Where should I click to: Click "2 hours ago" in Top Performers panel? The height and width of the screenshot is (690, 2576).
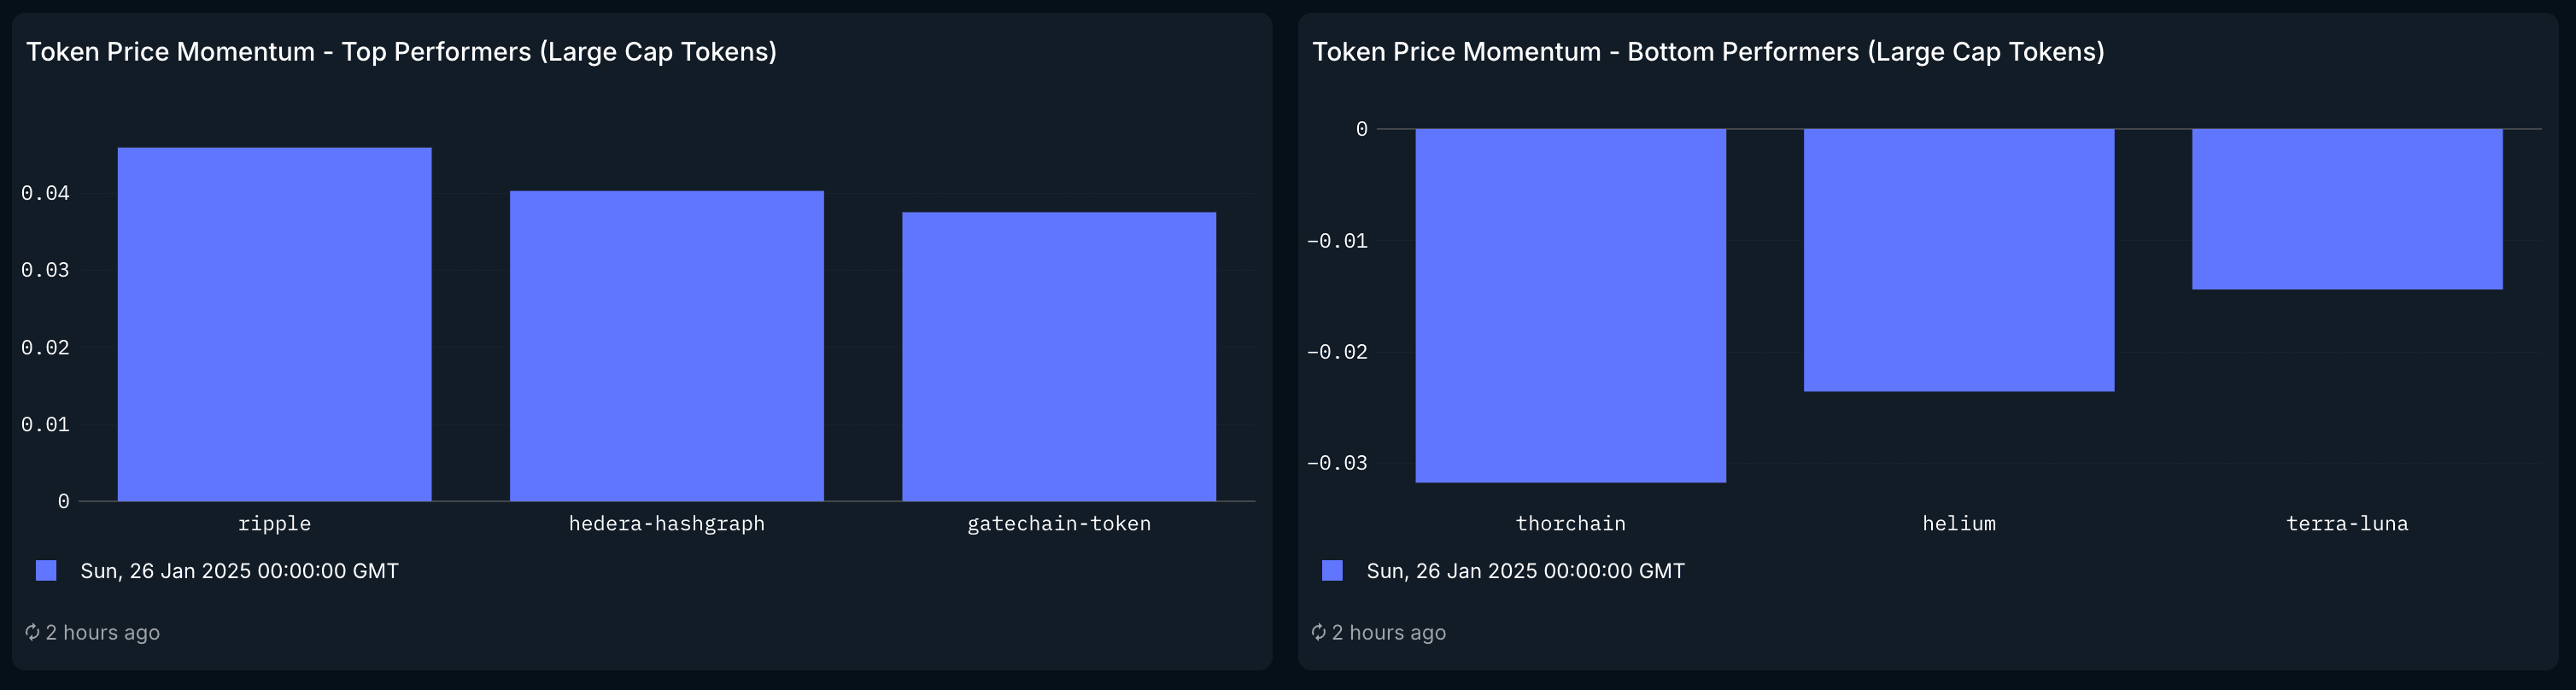(102, 633)
